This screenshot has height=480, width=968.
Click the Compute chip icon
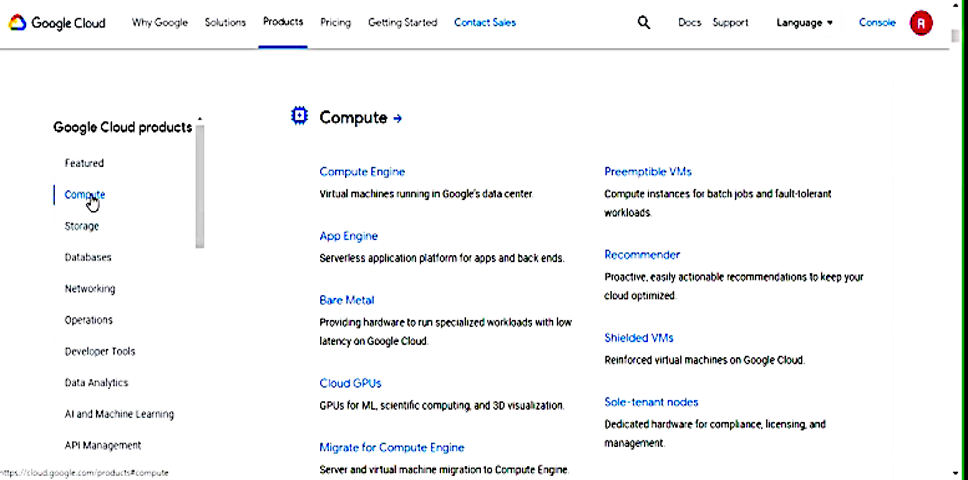(x=299, y=116)
